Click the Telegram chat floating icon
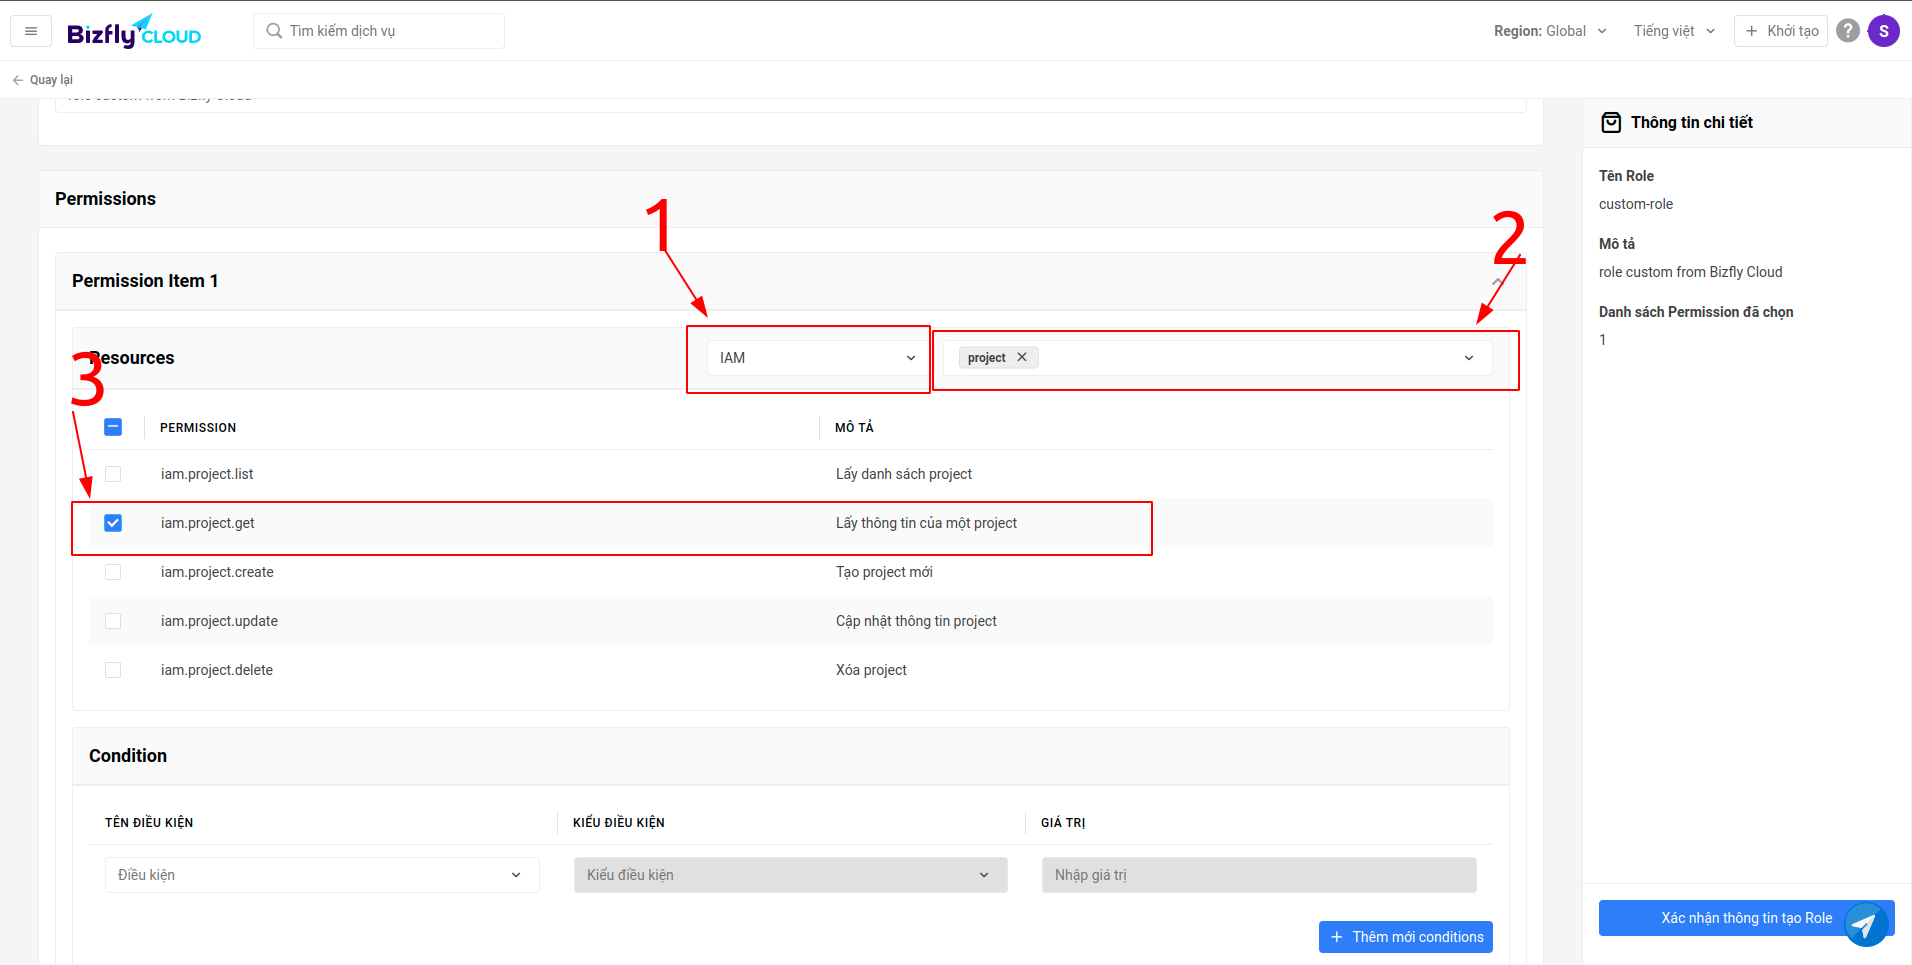The image size is (1912, 965). (1865, 924)
